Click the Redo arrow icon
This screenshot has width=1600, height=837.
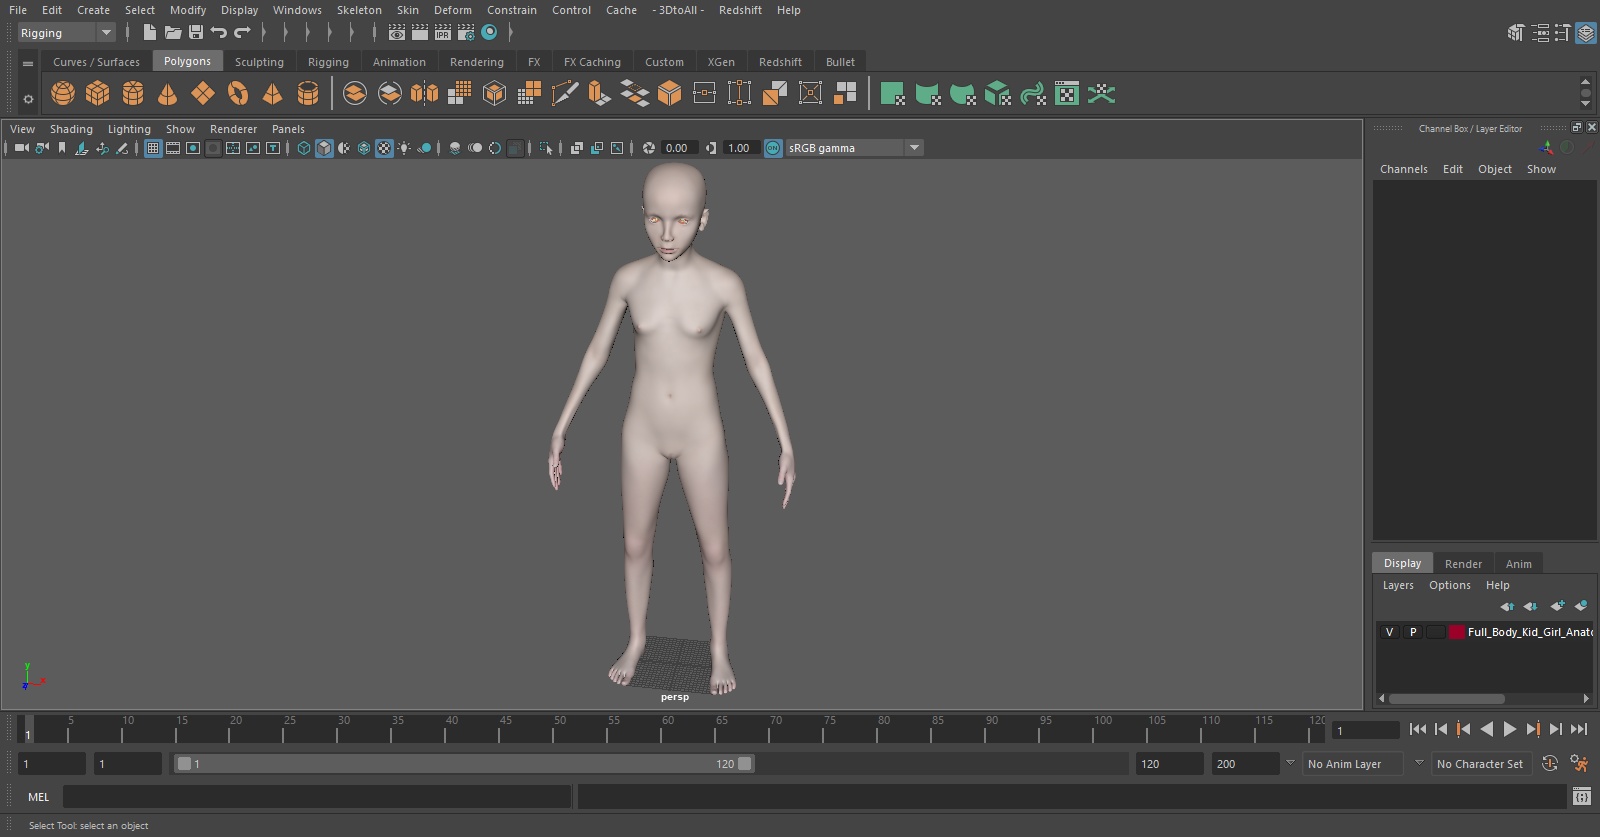click(242, 33)
